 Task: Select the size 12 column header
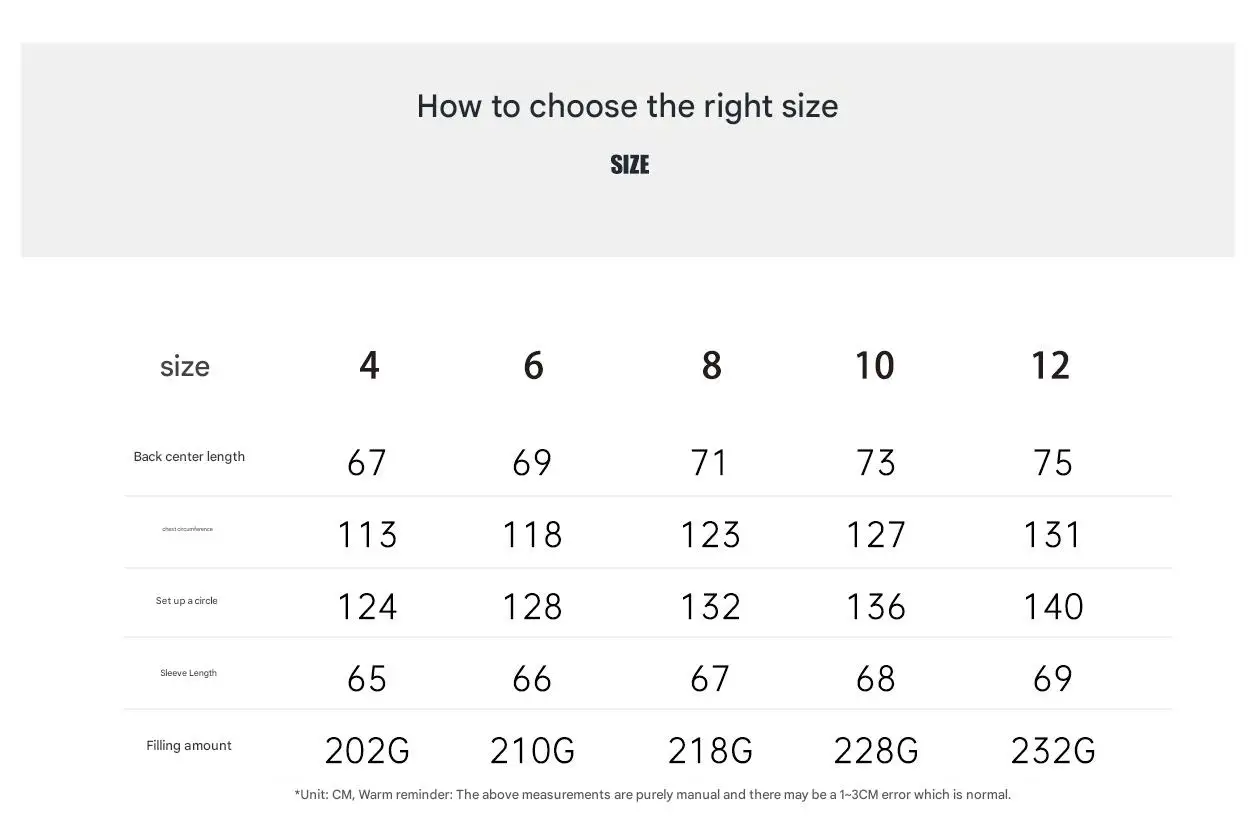(x=1051, y=366)
